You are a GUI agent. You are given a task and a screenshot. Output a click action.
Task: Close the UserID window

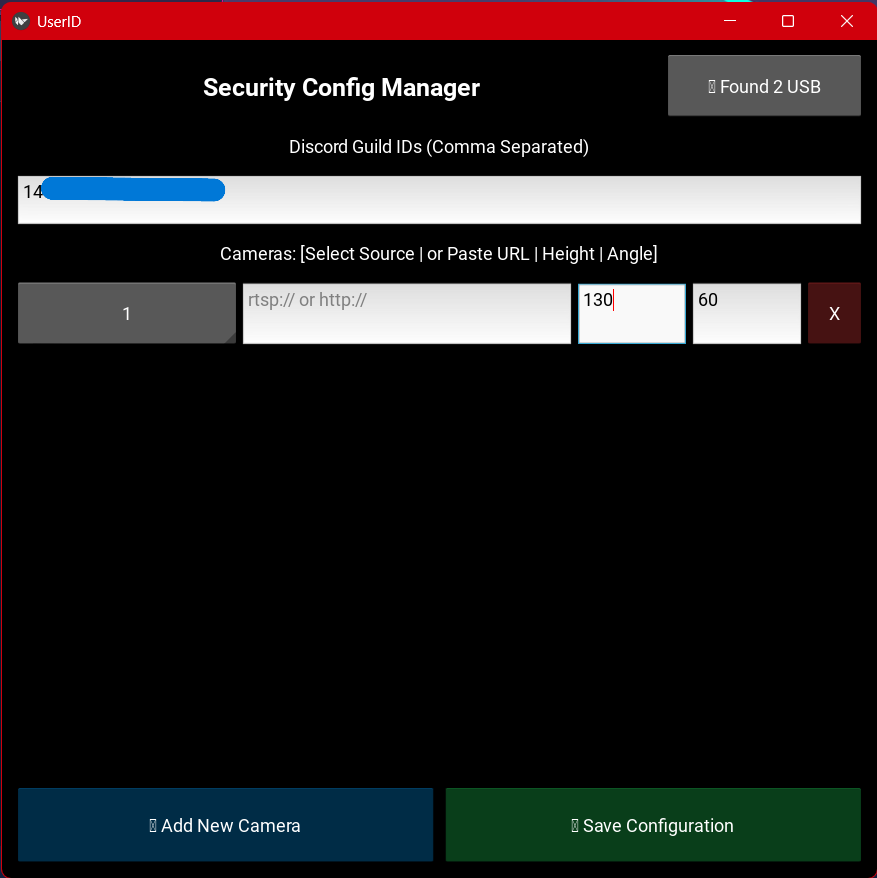847,21
